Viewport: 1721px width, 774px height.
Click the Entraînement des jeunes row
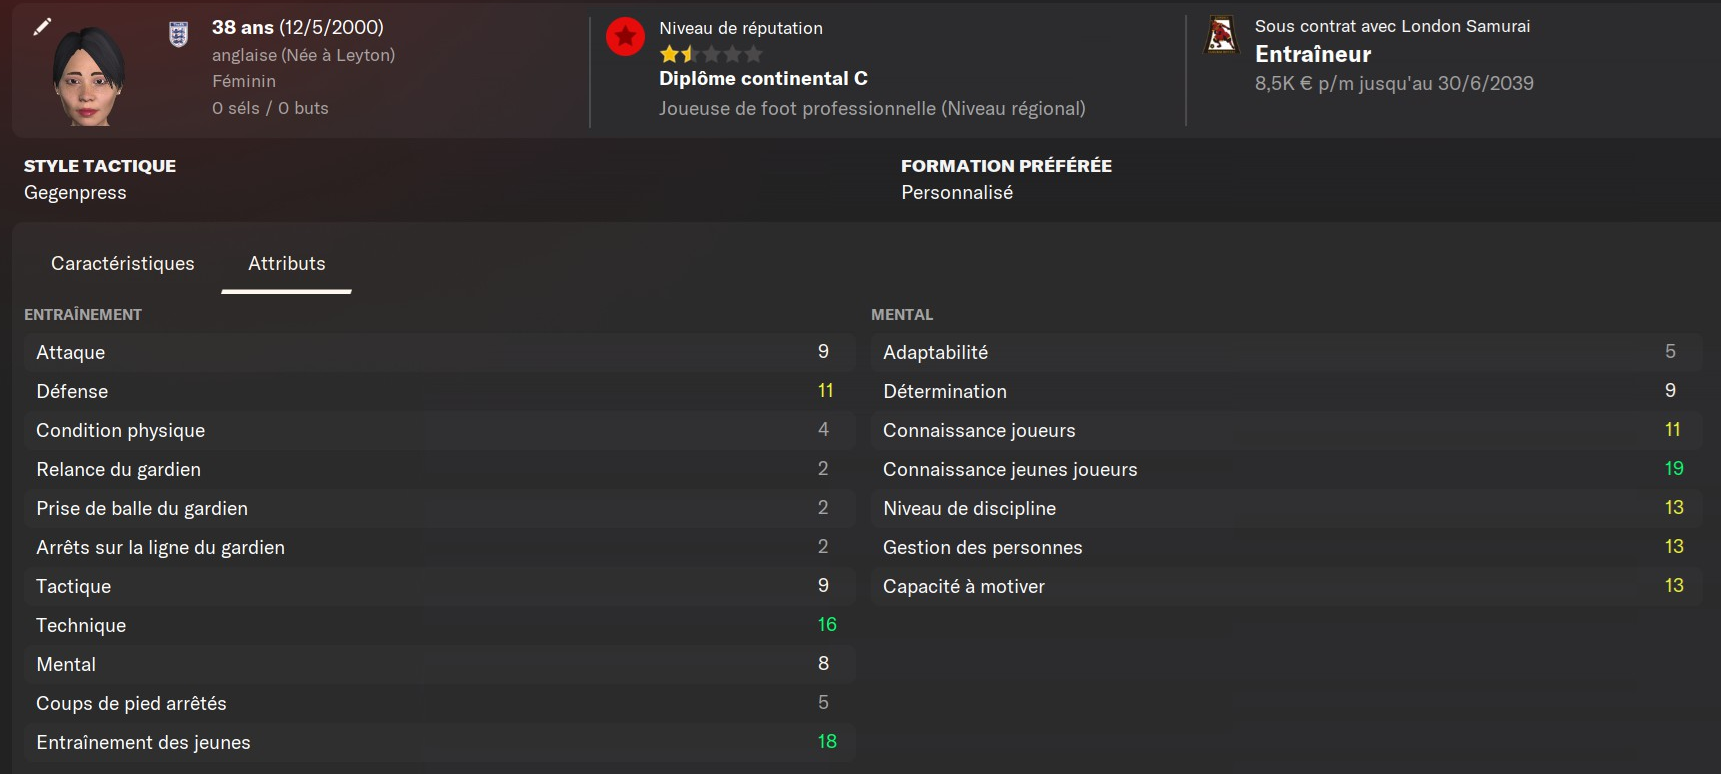tap(438, 742)
